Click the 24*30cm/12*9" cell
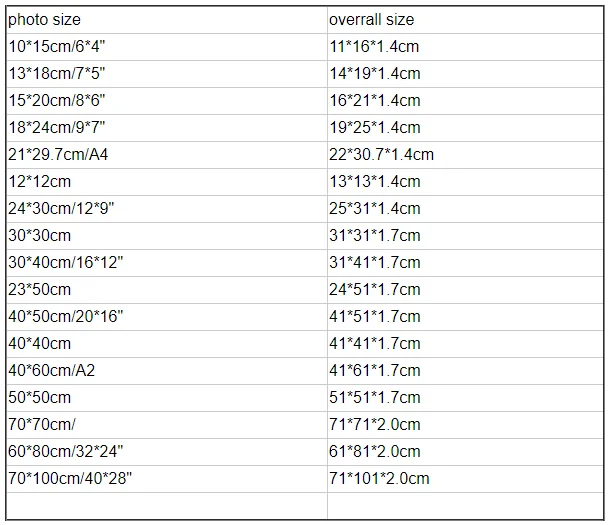608x525 pixels. point(61,209)
